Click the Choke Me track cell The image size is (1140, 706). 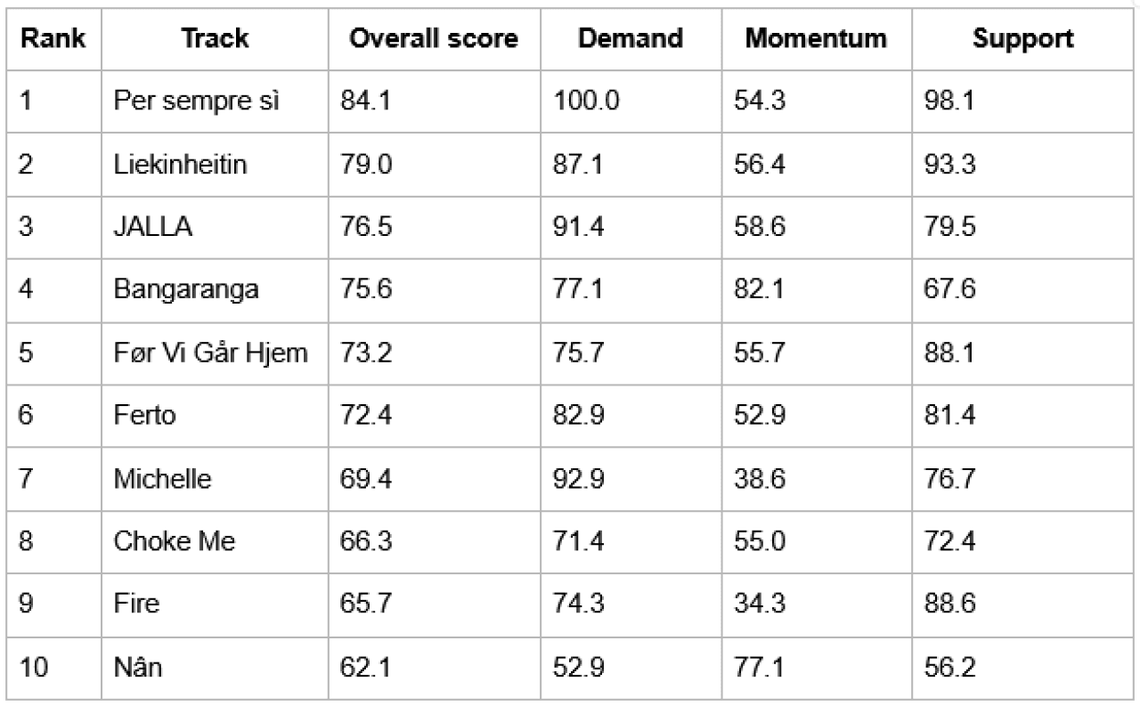[175, 541]
